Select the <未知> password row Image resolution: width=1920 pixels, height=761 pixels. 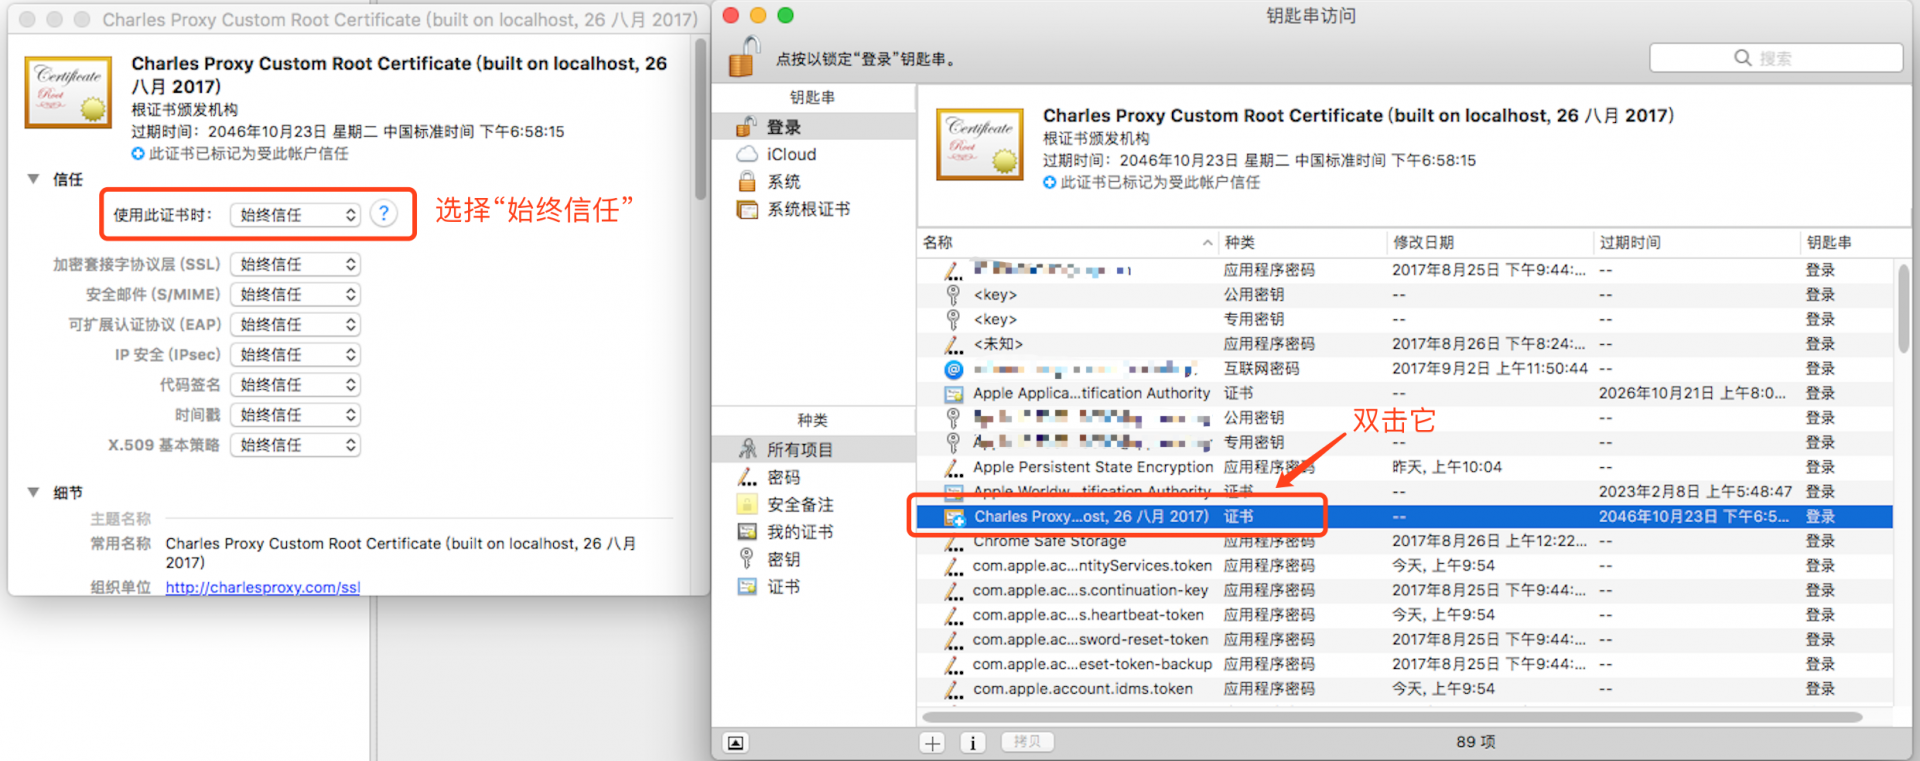coord(1405,344)
